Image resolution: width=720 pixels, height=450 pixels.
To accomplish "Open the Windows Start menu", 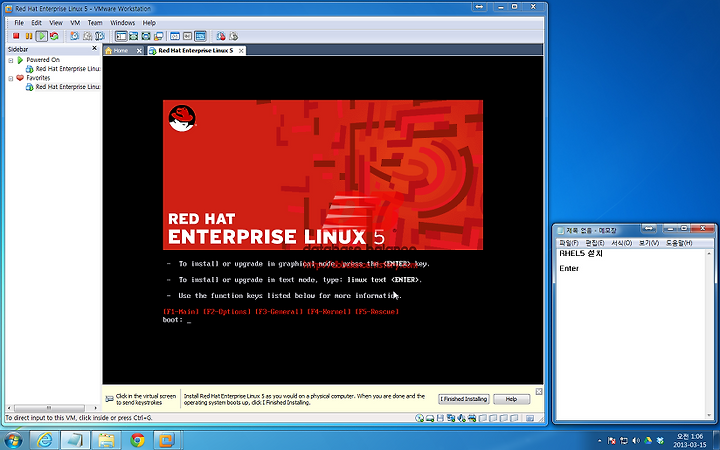I will (12, 440).
